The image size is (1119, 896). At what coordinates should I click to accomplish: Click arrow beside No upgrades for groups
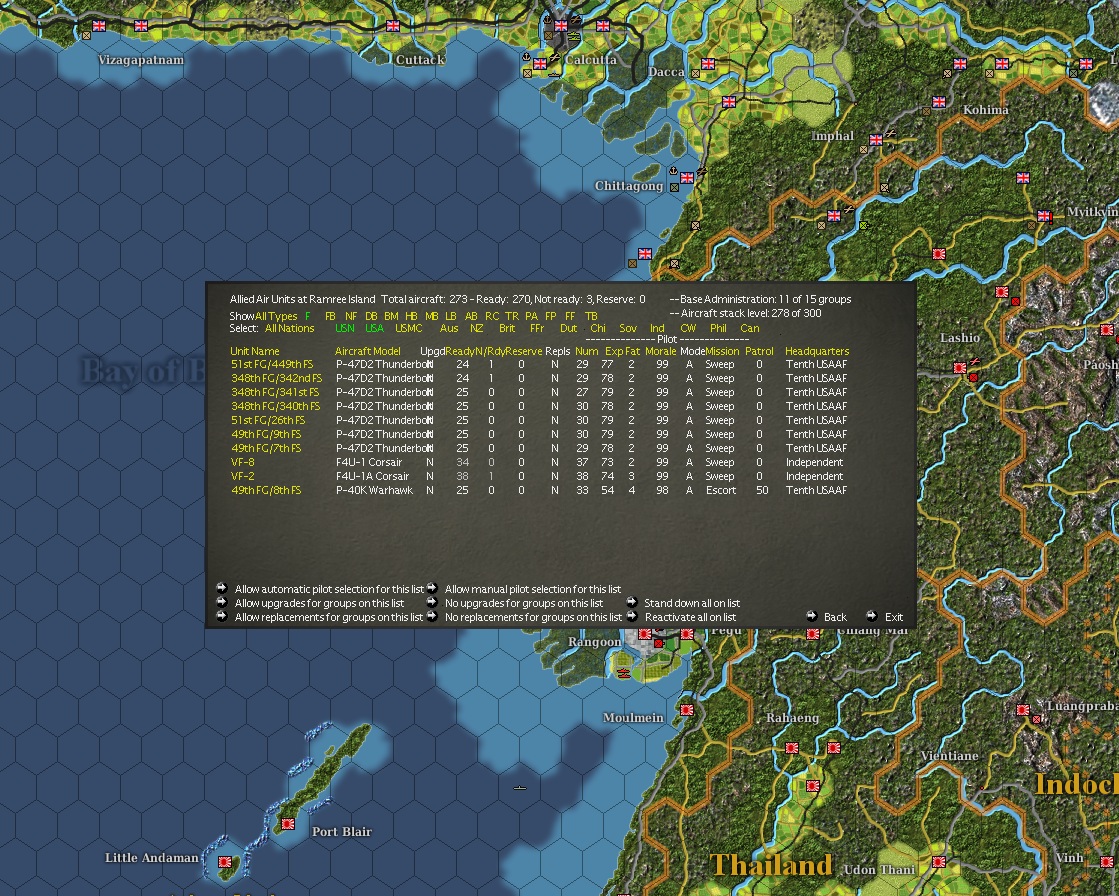coord(432,602)
